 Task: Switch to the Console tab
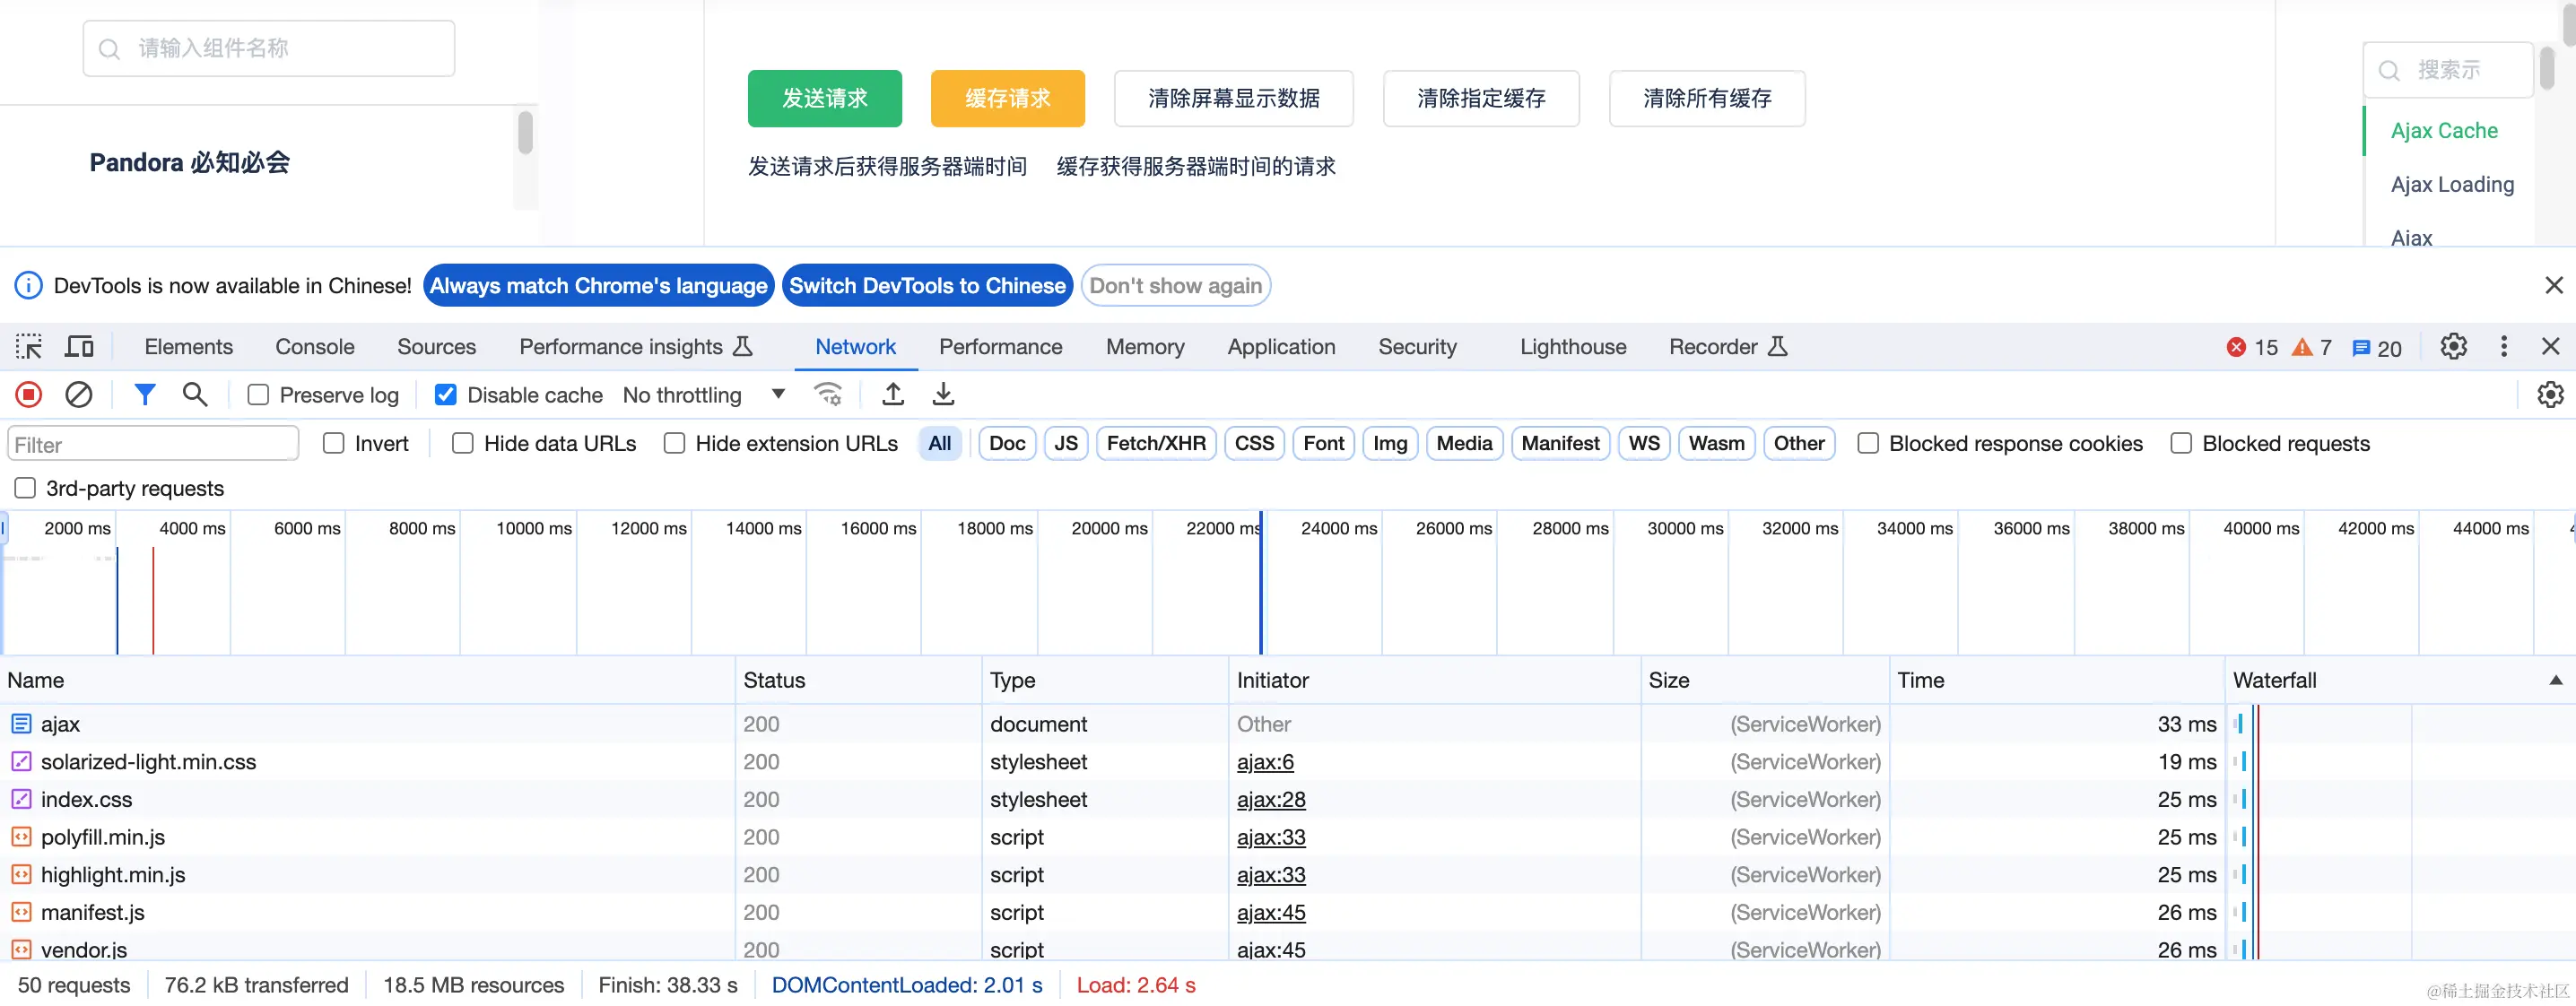pos(314,347)
